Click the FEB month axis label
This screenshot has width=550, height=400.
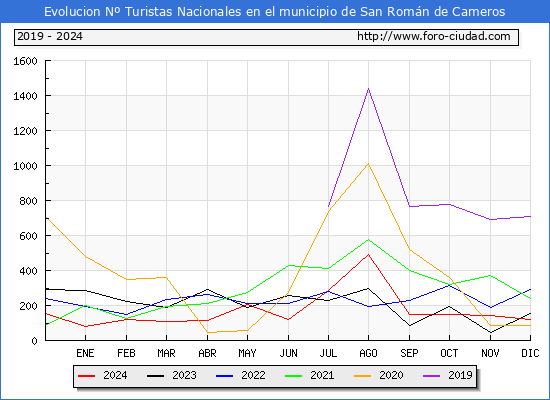[x=126, y=353]
